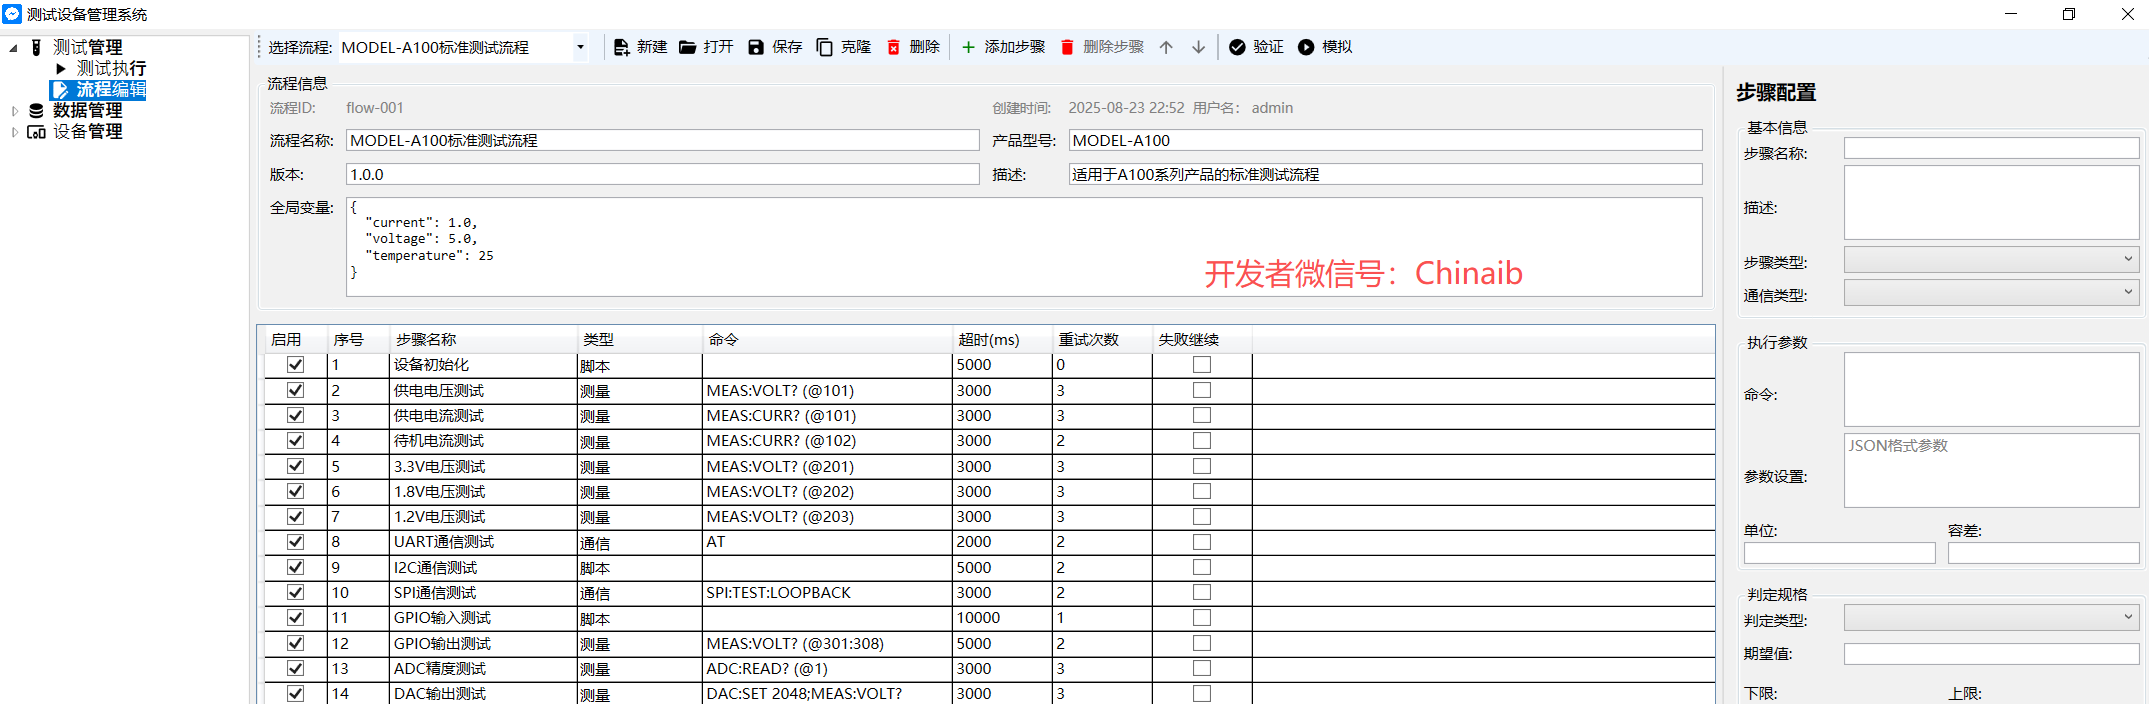The image size is (2149, 704).
Task: Save the flow using 保存 icon
Action: tap(756, 47)
